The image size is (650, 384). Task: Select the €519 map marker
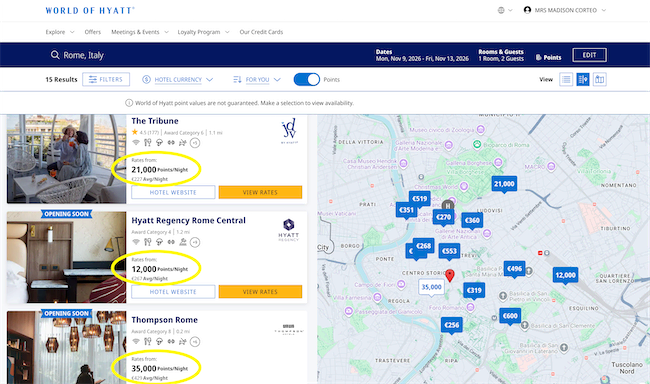[x=420, y=199]
